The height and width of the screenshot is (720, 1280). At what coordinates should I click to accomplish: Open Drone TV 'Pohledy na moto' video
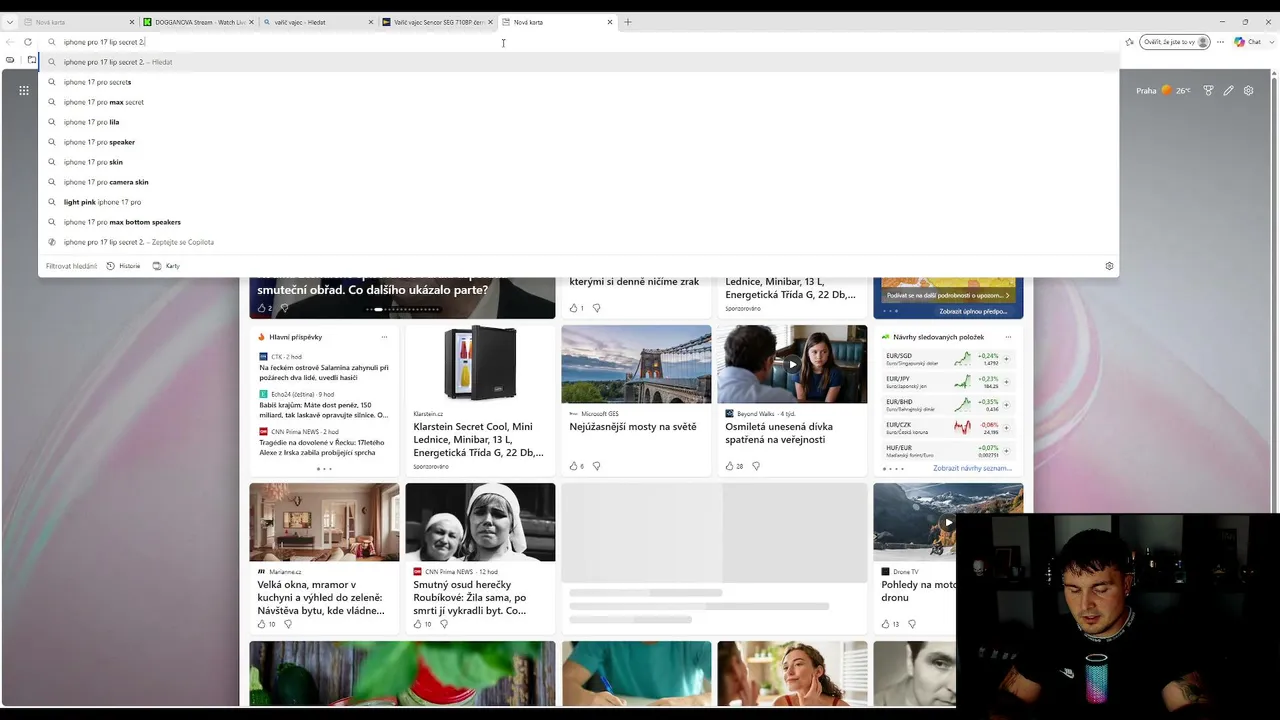[x=918, y=591]
